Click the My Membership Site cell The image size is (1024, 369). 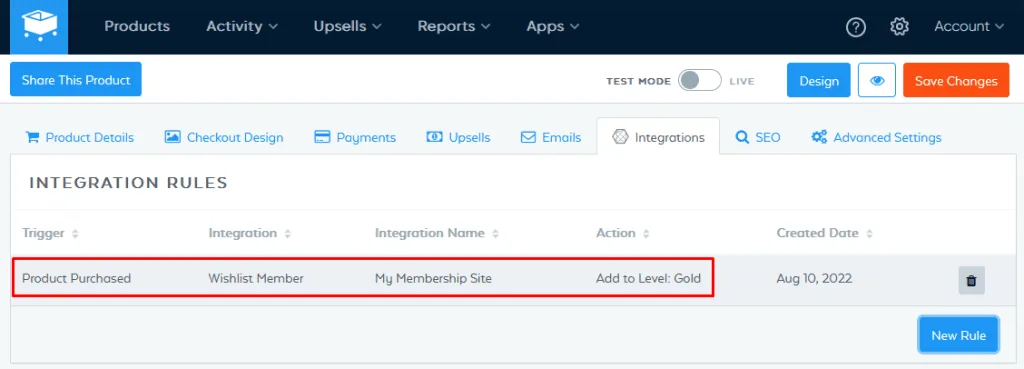click(433, 279)
